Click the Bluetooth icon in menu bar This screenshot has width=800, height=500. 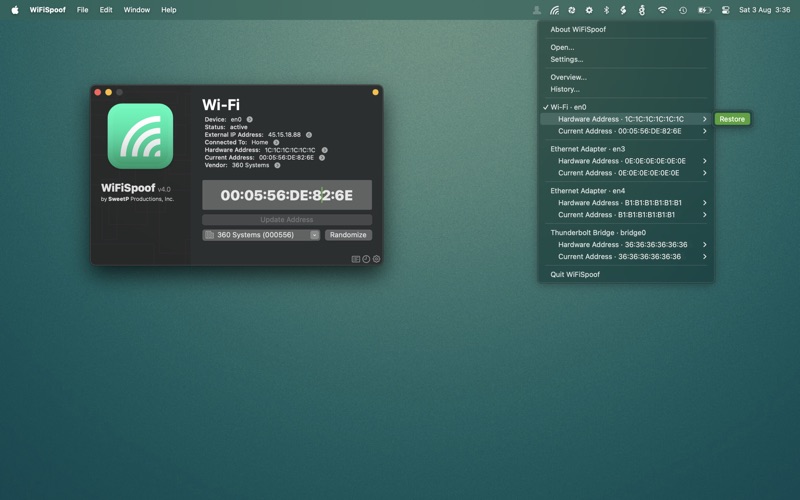tap(606, 10)
